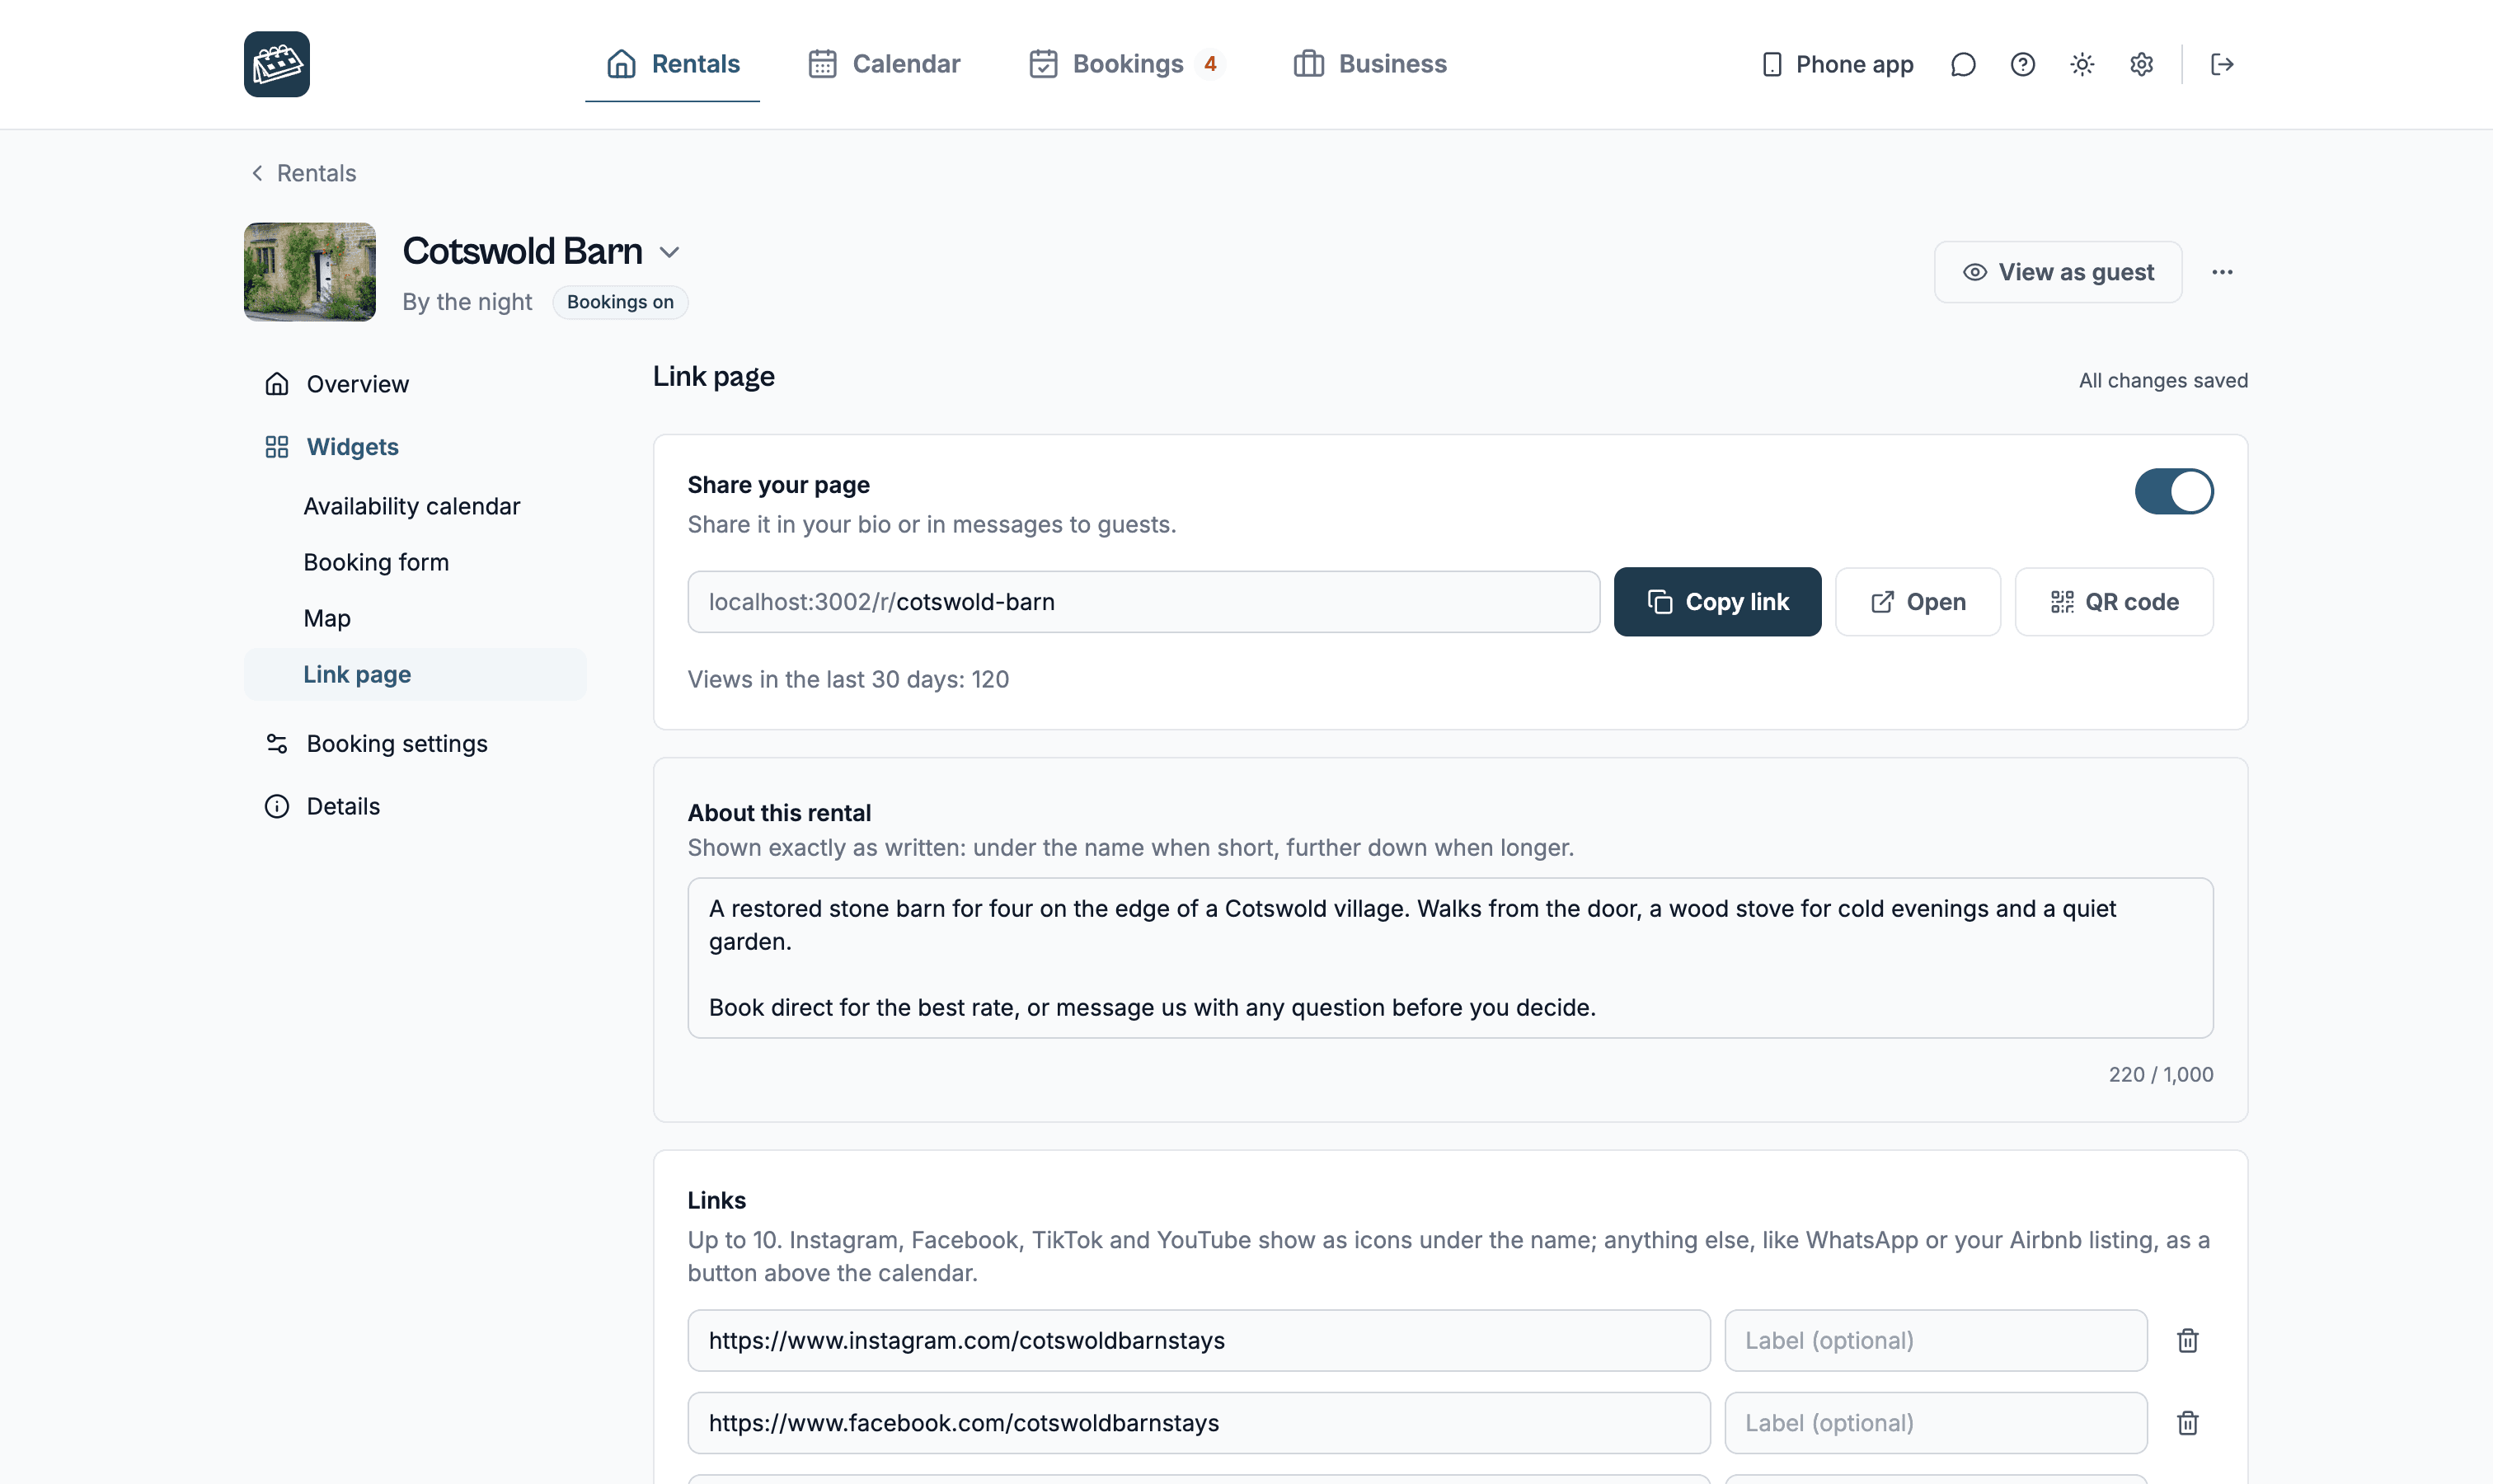Click the log out icon
2493x1484 pixels.
pyautogui.click(x=2222, y=64)
